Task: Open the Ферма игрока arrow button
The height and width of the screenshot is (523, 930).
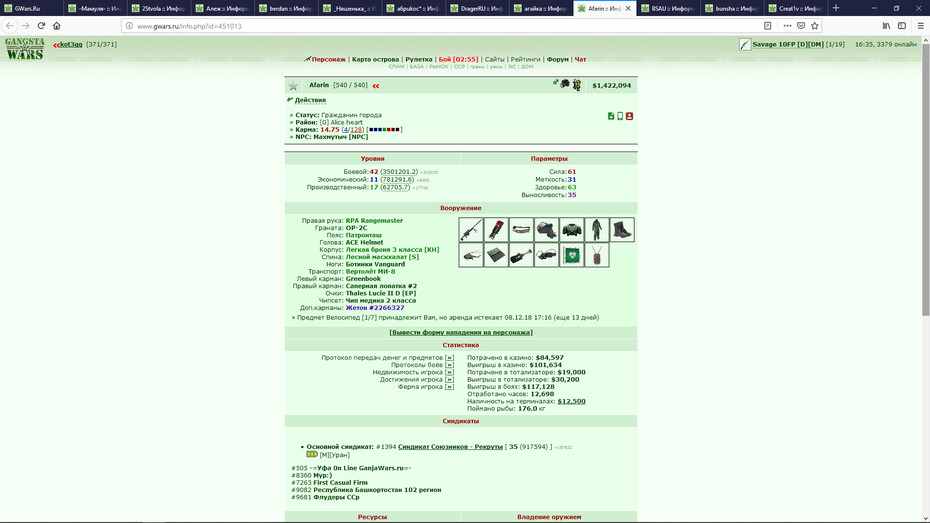Action: pos(449,387)
